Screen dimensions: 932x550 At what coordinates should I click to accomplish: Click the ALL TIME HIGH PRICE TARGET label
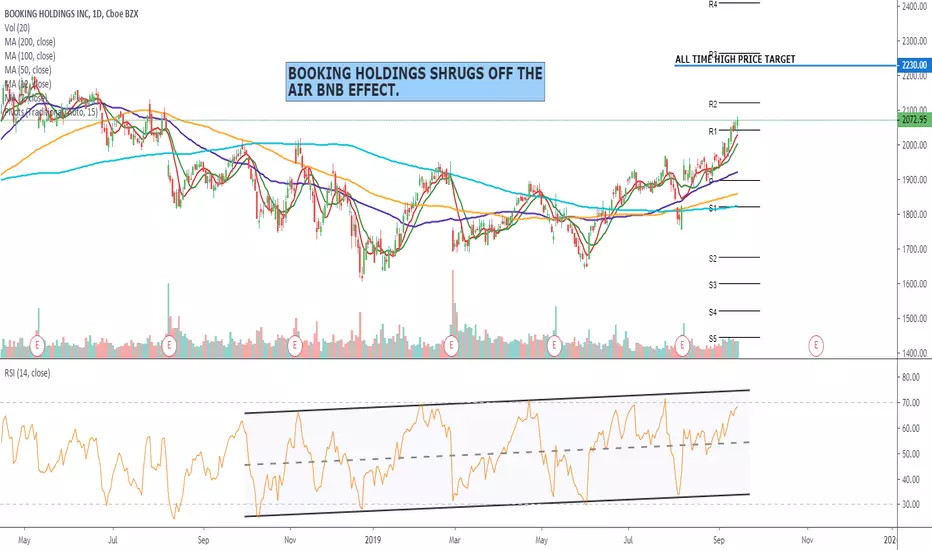click(x=735, y=59)
